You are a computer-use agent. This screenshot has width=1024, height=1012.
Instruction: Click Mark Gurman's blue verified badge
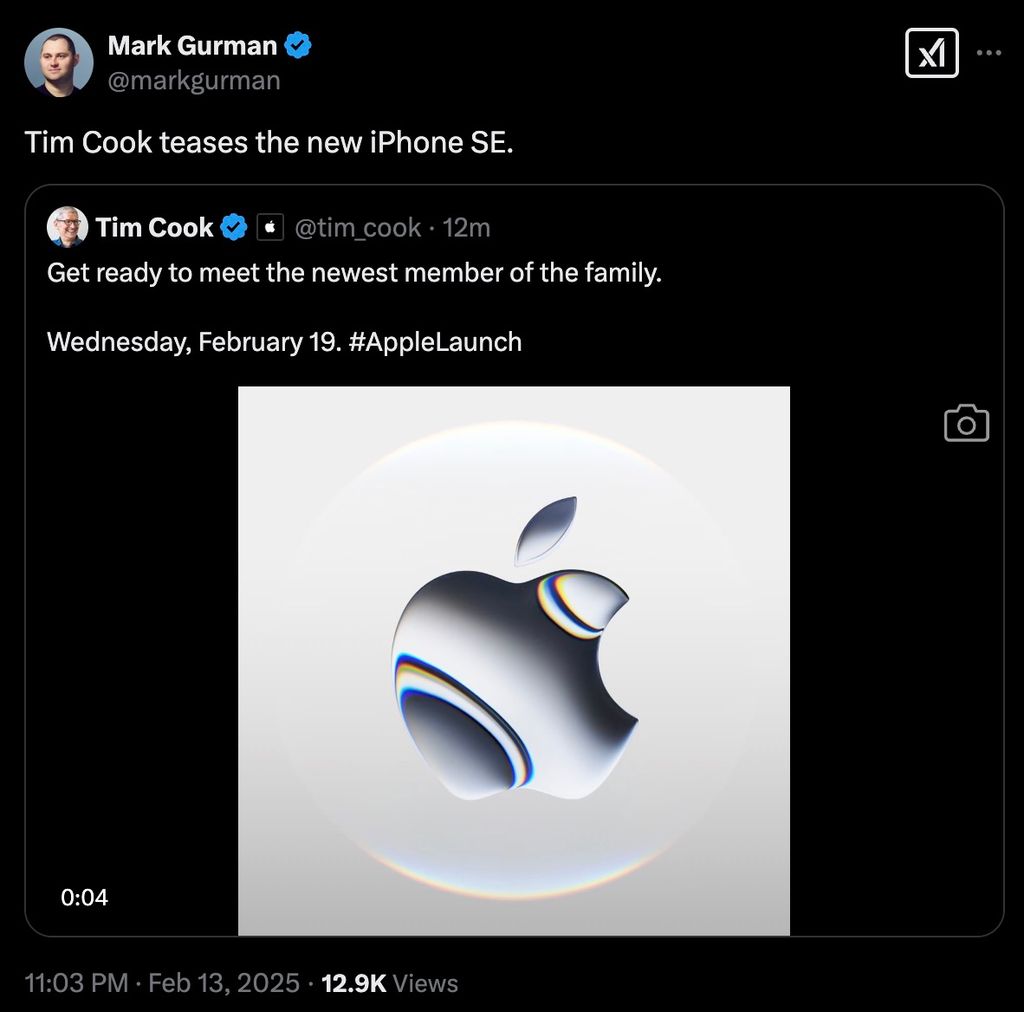click(298, 45)
